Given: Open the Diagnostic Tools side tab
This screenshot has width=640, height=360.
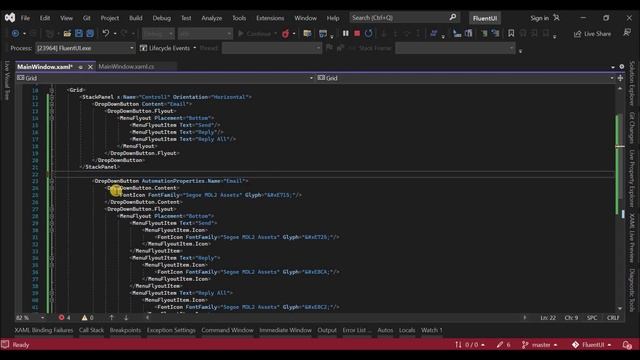Looking at the screenshot, I should (632, 290).
